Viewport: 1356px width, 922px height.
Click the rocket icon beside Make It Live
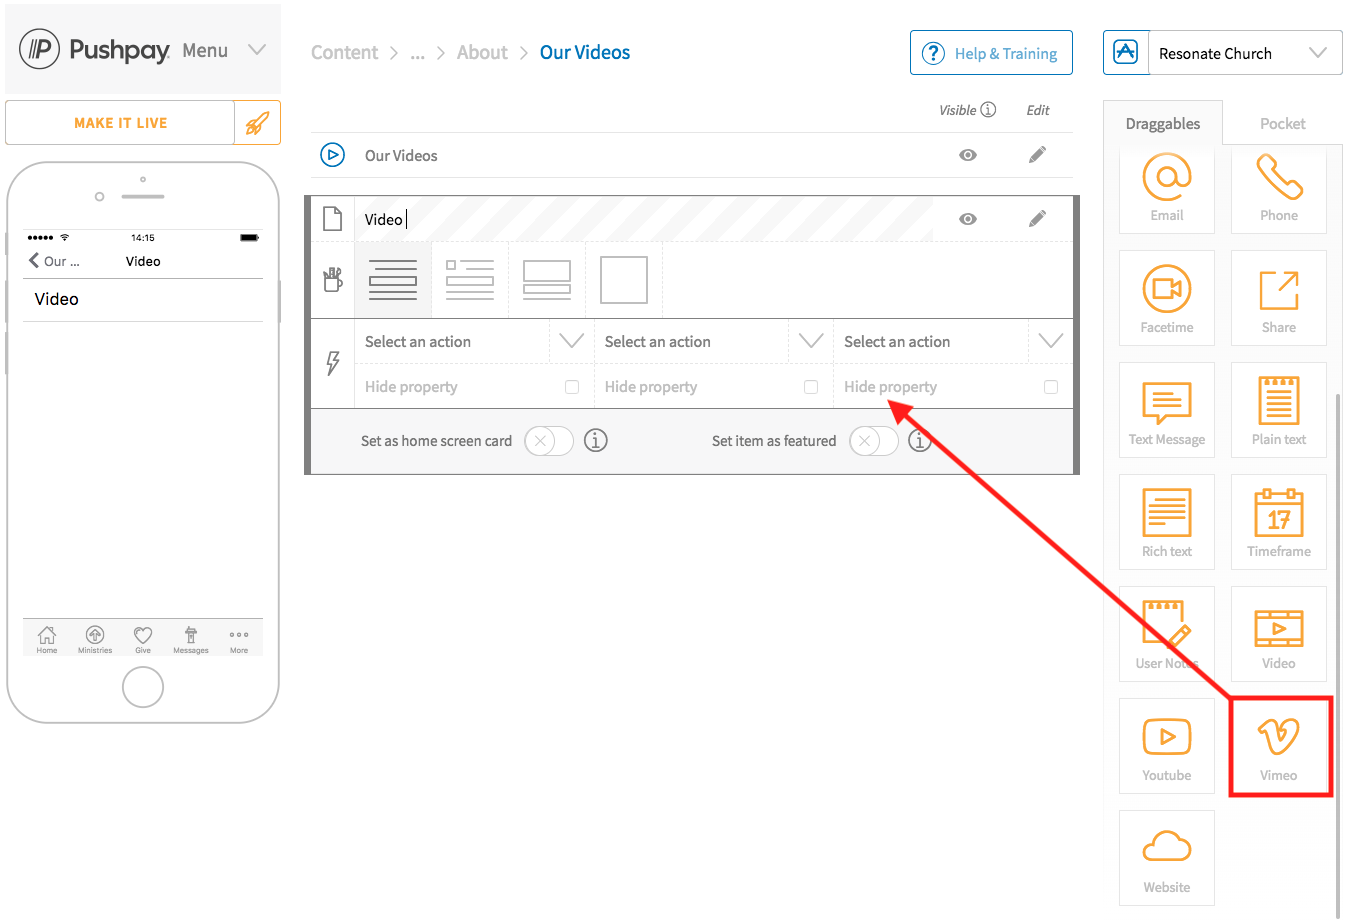pyautogui.click(x=258, y=122)
